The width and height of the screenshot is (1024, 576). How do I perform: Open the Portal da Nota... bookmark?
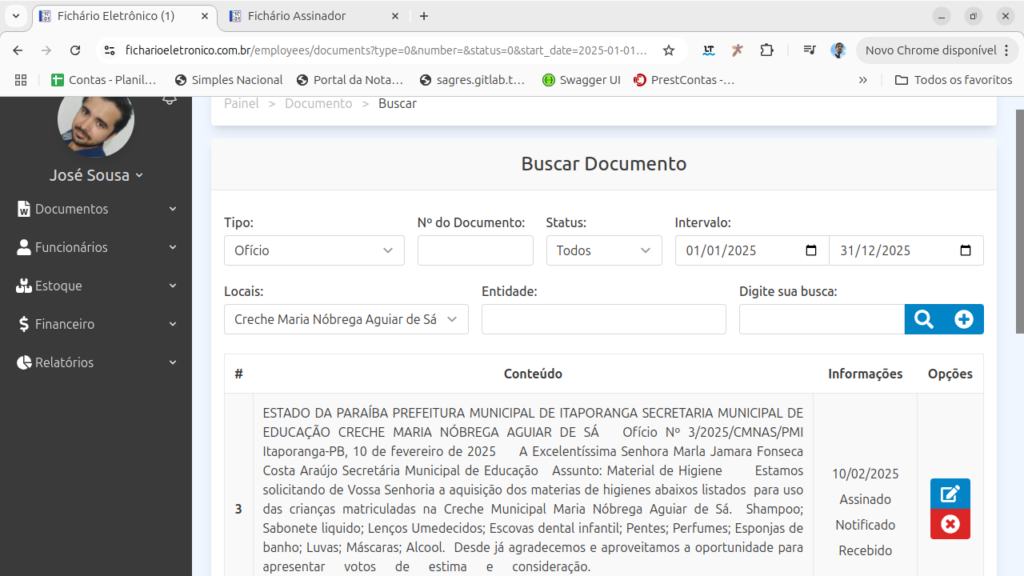(x=350, y=80)
